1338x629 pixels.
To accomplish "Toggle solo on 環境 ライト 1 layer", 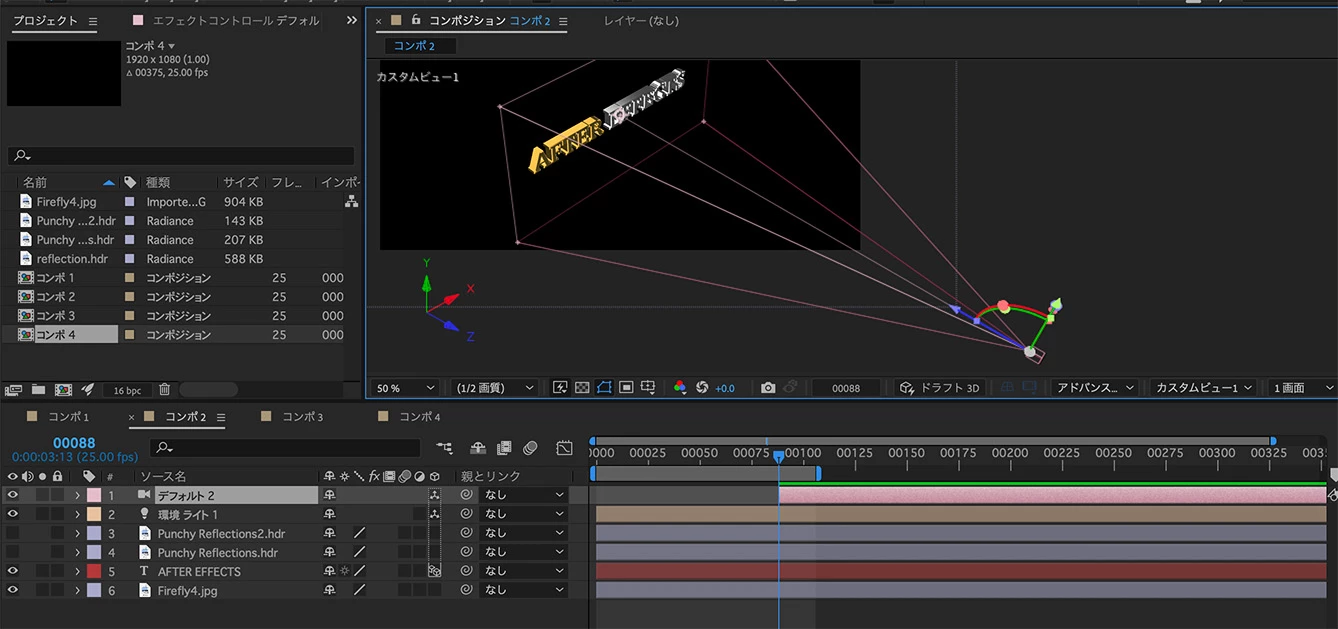I will (42, 514).
